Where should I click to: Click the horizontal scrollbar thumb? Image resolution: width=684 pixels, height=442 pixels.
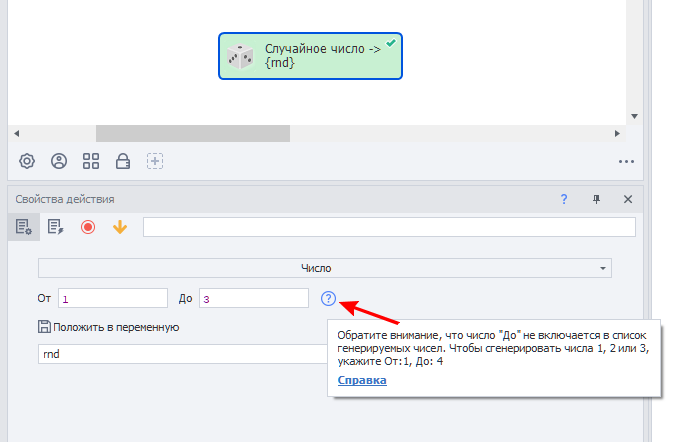(x=193, y=134)
